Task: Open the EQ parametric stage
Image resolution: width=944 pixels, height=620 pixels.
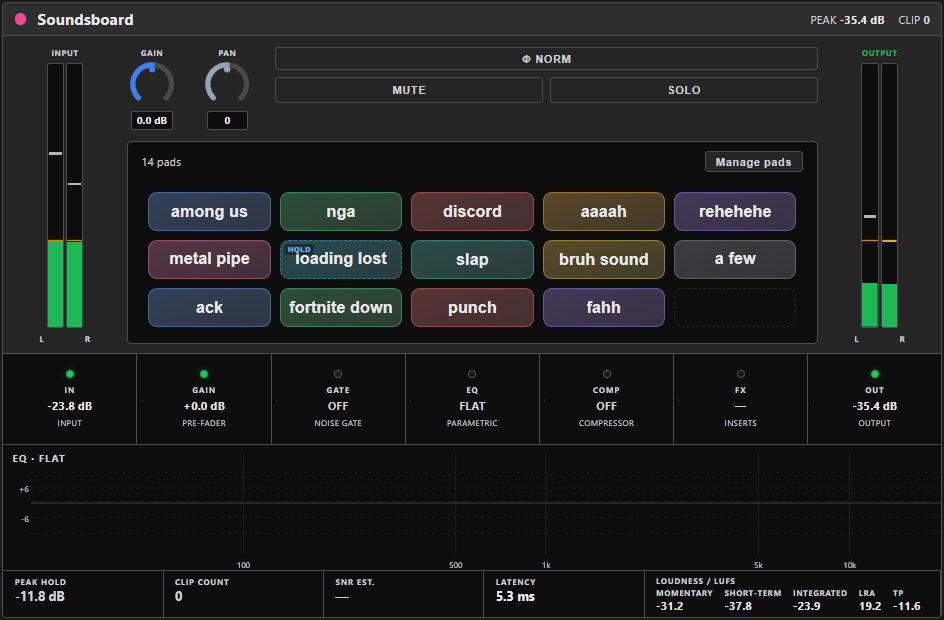Action: [472, 399]
